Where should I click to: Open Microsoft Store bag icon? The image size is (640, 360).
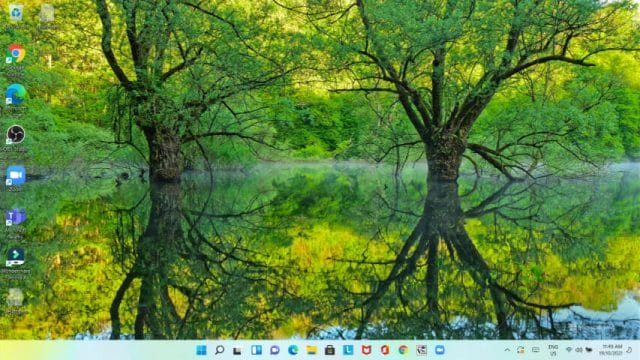330,350
